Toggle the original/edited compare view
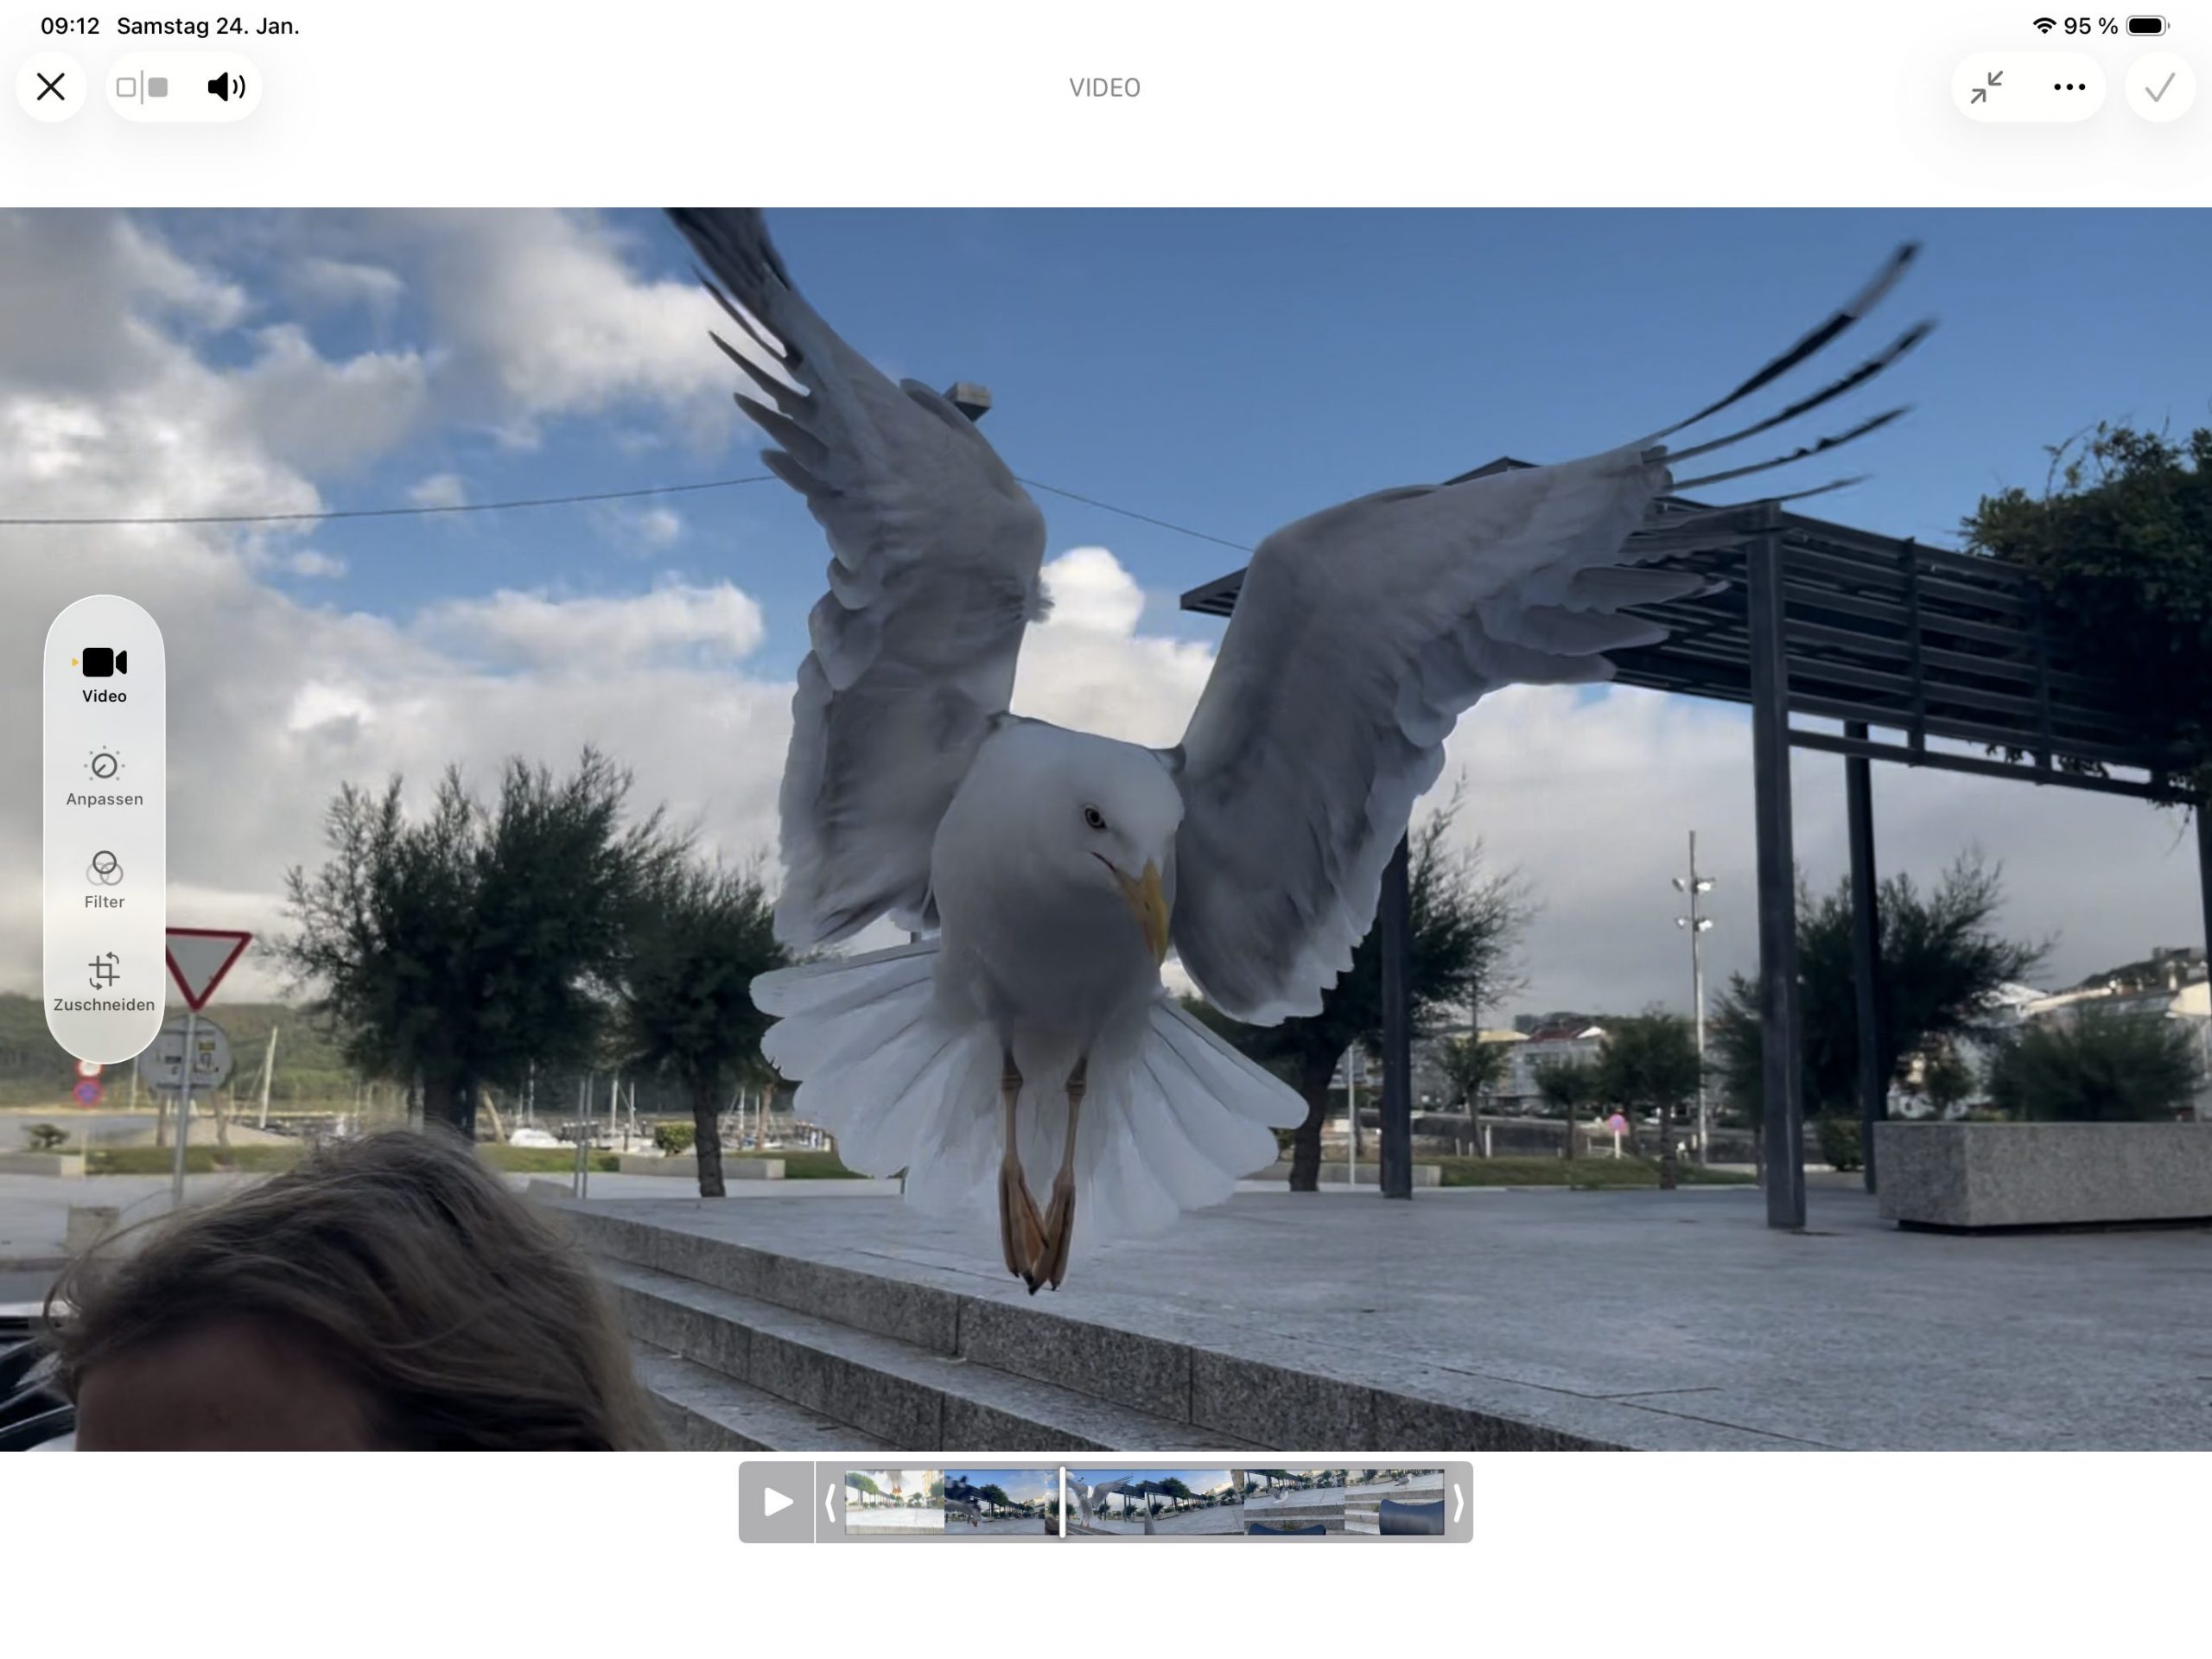 (x=143, y=87)
